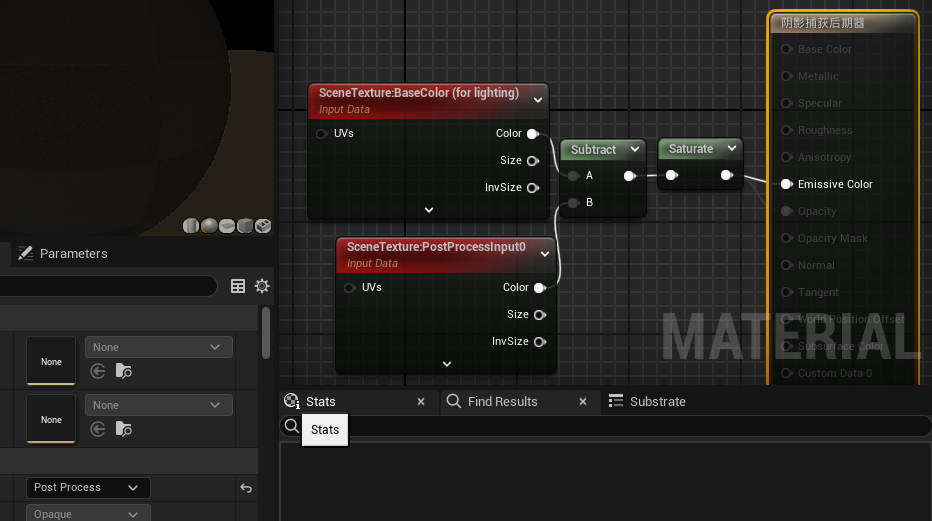Use selected asset for first None slot
The width and height of the screenshot is (932, 521).
coord(98,371)
